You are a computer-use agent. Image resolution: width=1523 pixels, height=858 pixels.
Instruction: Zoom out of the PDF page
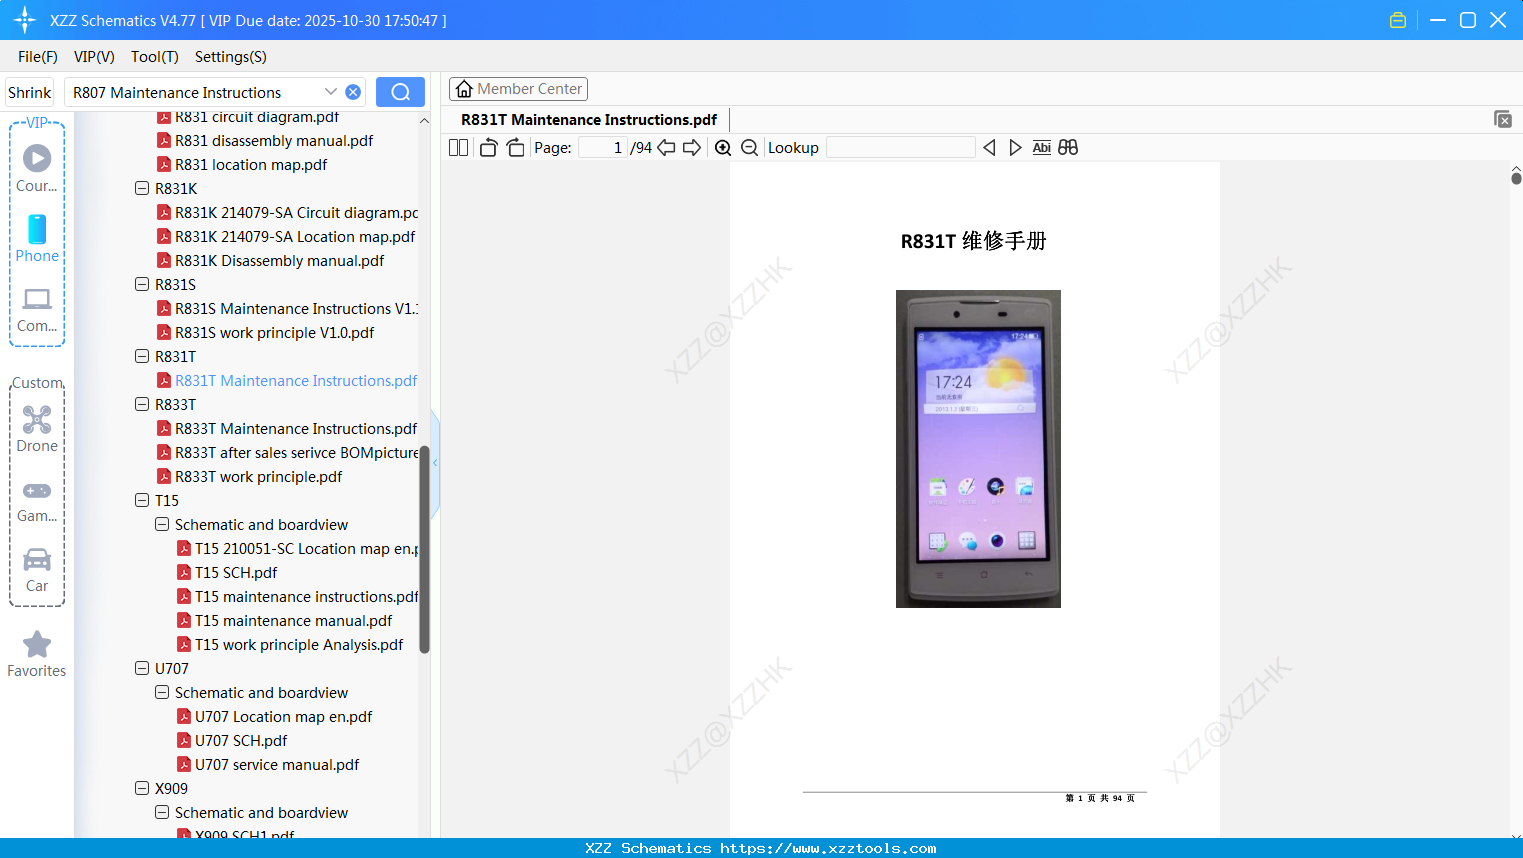[x=749, y=147]
